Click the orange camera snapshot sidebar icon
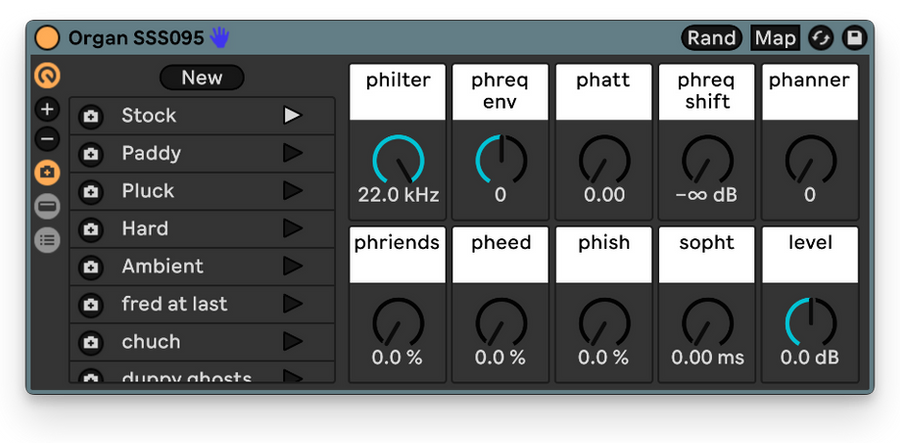 (x=47, y=172)
